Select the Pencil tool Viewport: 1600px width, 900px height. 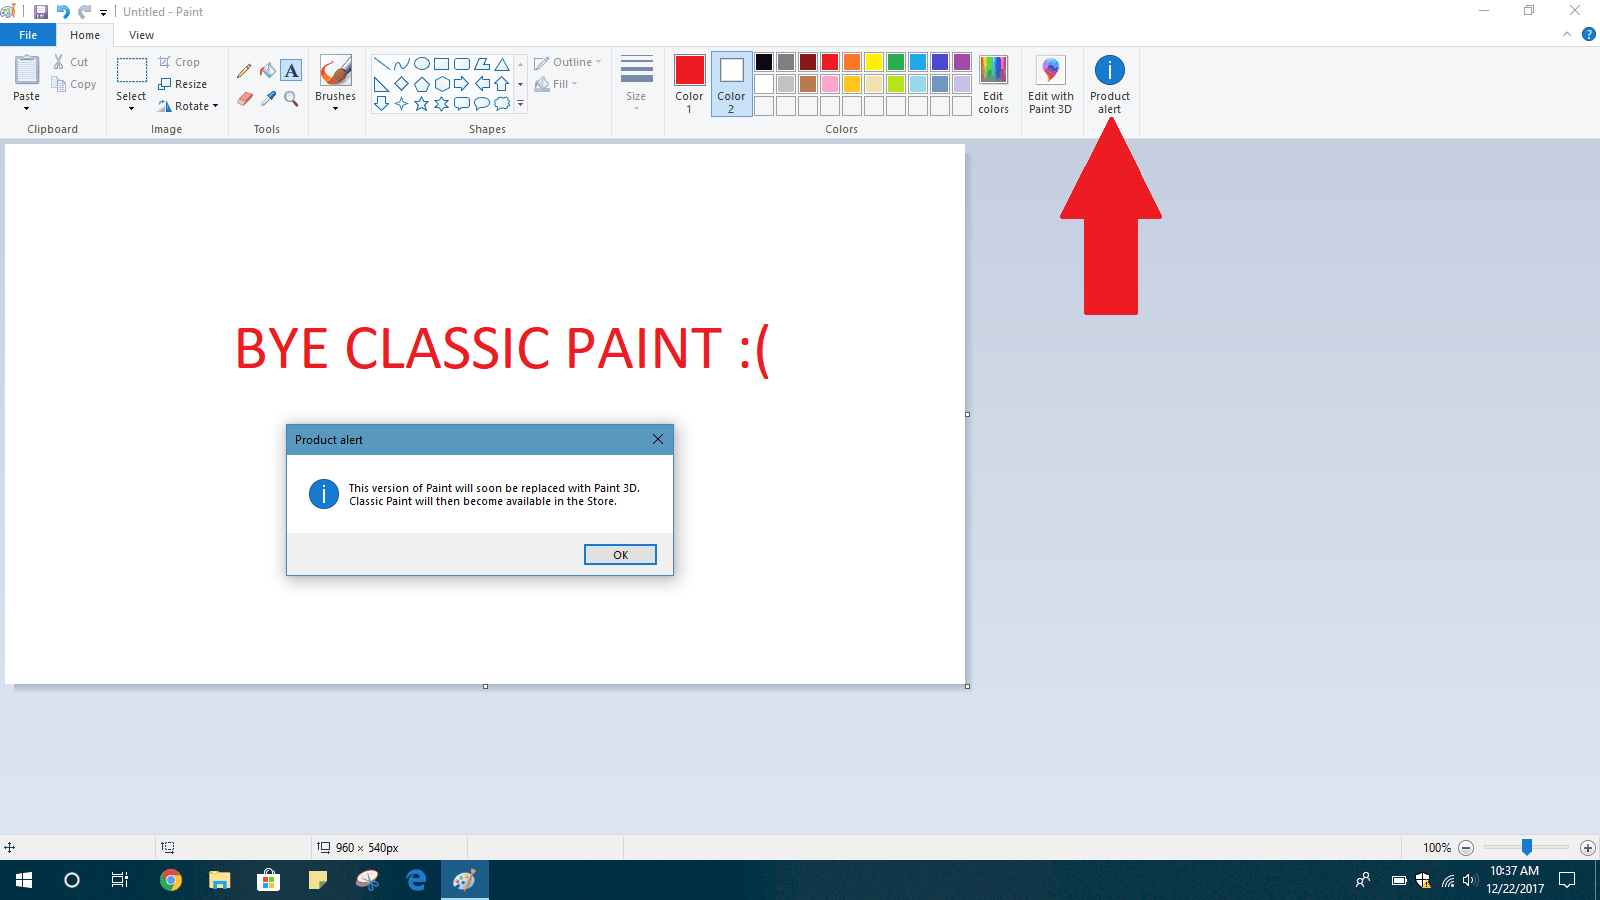point(244,71)
